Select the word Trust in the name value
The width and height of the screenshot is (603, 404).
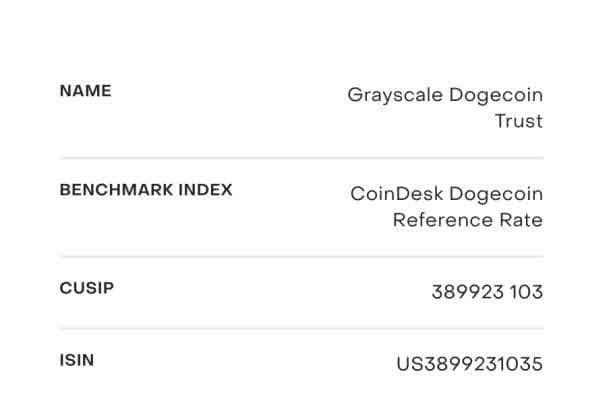point(518,122)
